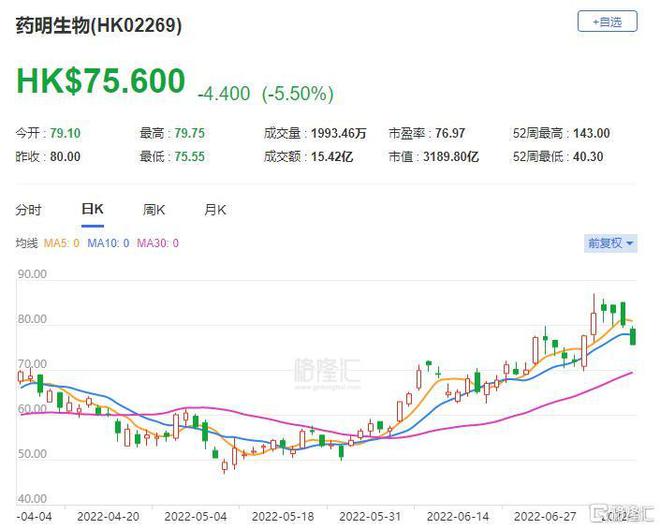The width and height of the screenshot is (660, 529).
Task: Select the 日K chart tab
Action: click(x=93, y=209)
